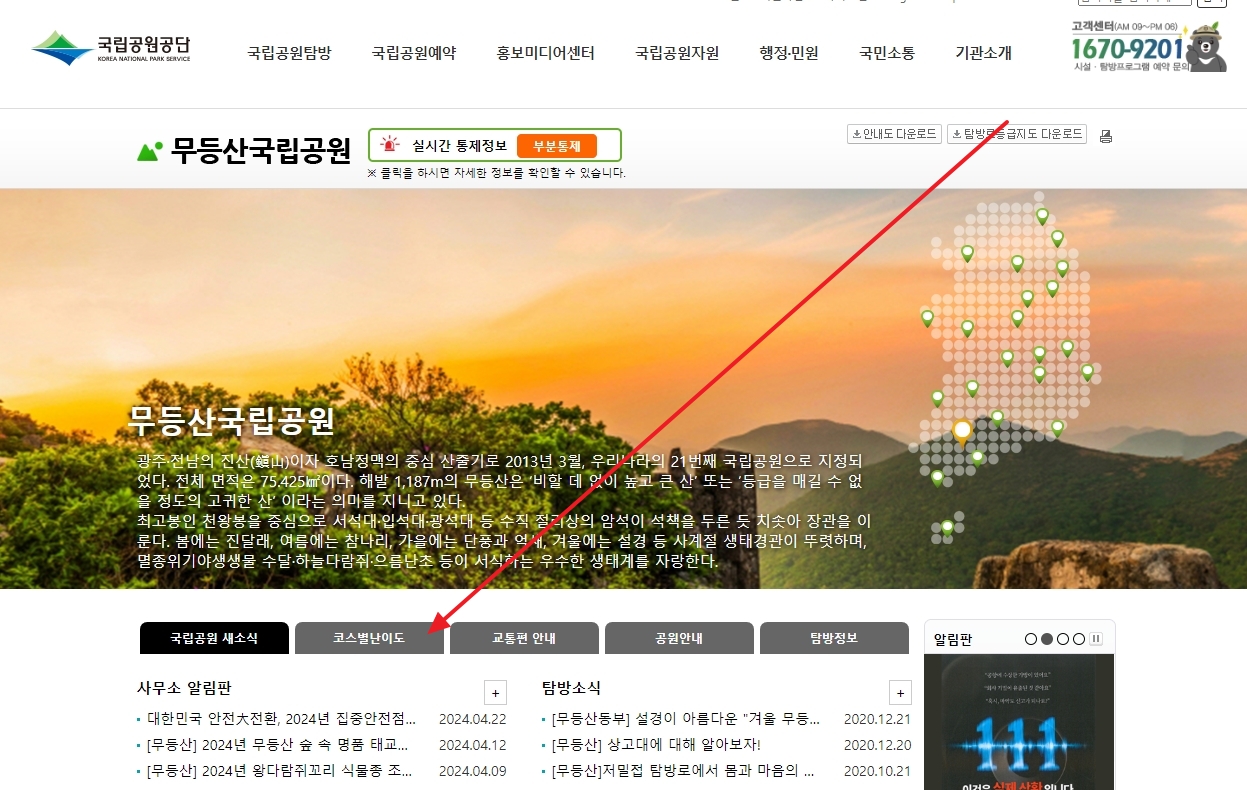The image size is (1247, 790).
Task: Show the fourth 알림판 slide dot
Action: click(x=1079, y=639)
